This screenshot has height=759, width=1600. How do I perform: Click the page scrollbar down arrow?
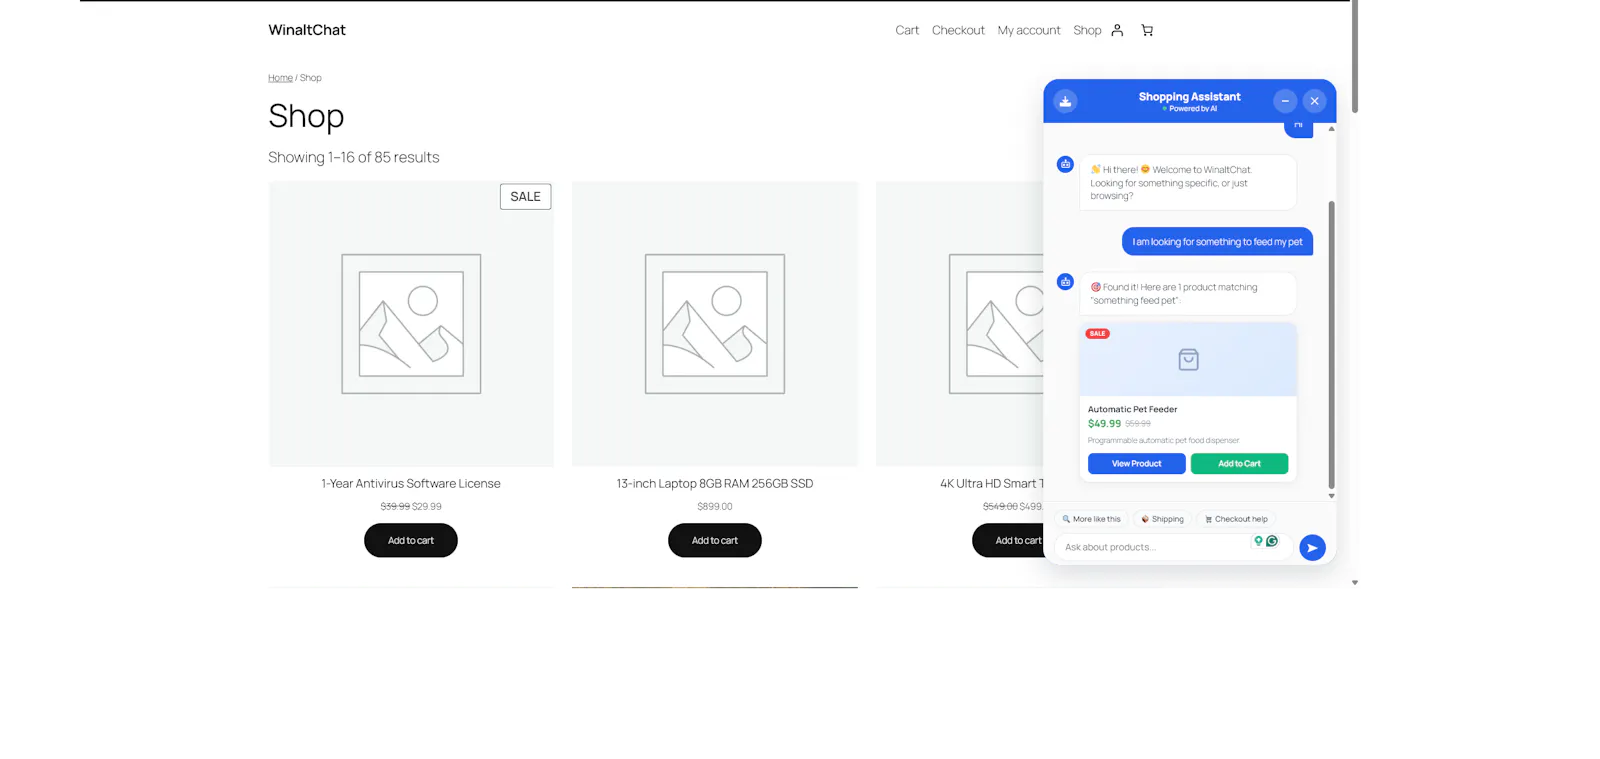(x=1355, y=582)
